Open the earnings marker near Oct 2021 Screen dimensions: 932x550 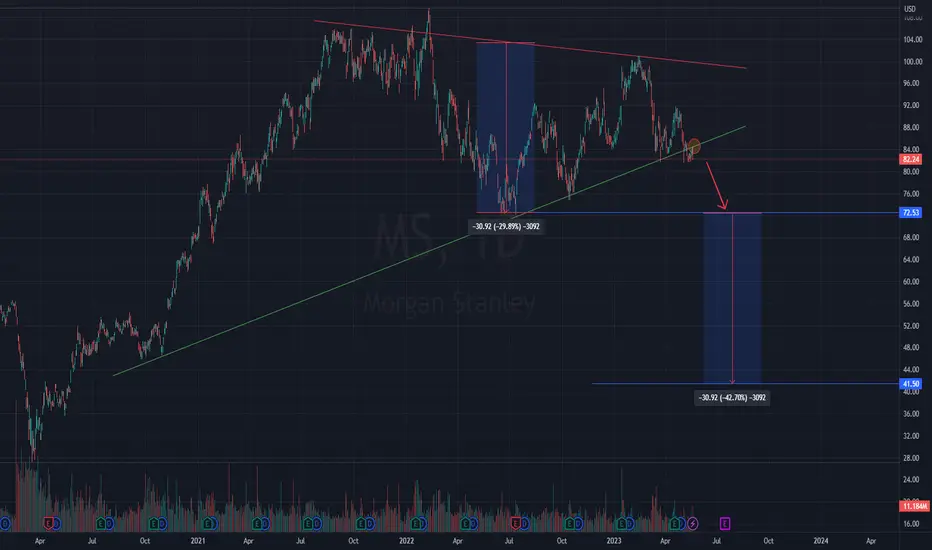(x=360, y=523)
